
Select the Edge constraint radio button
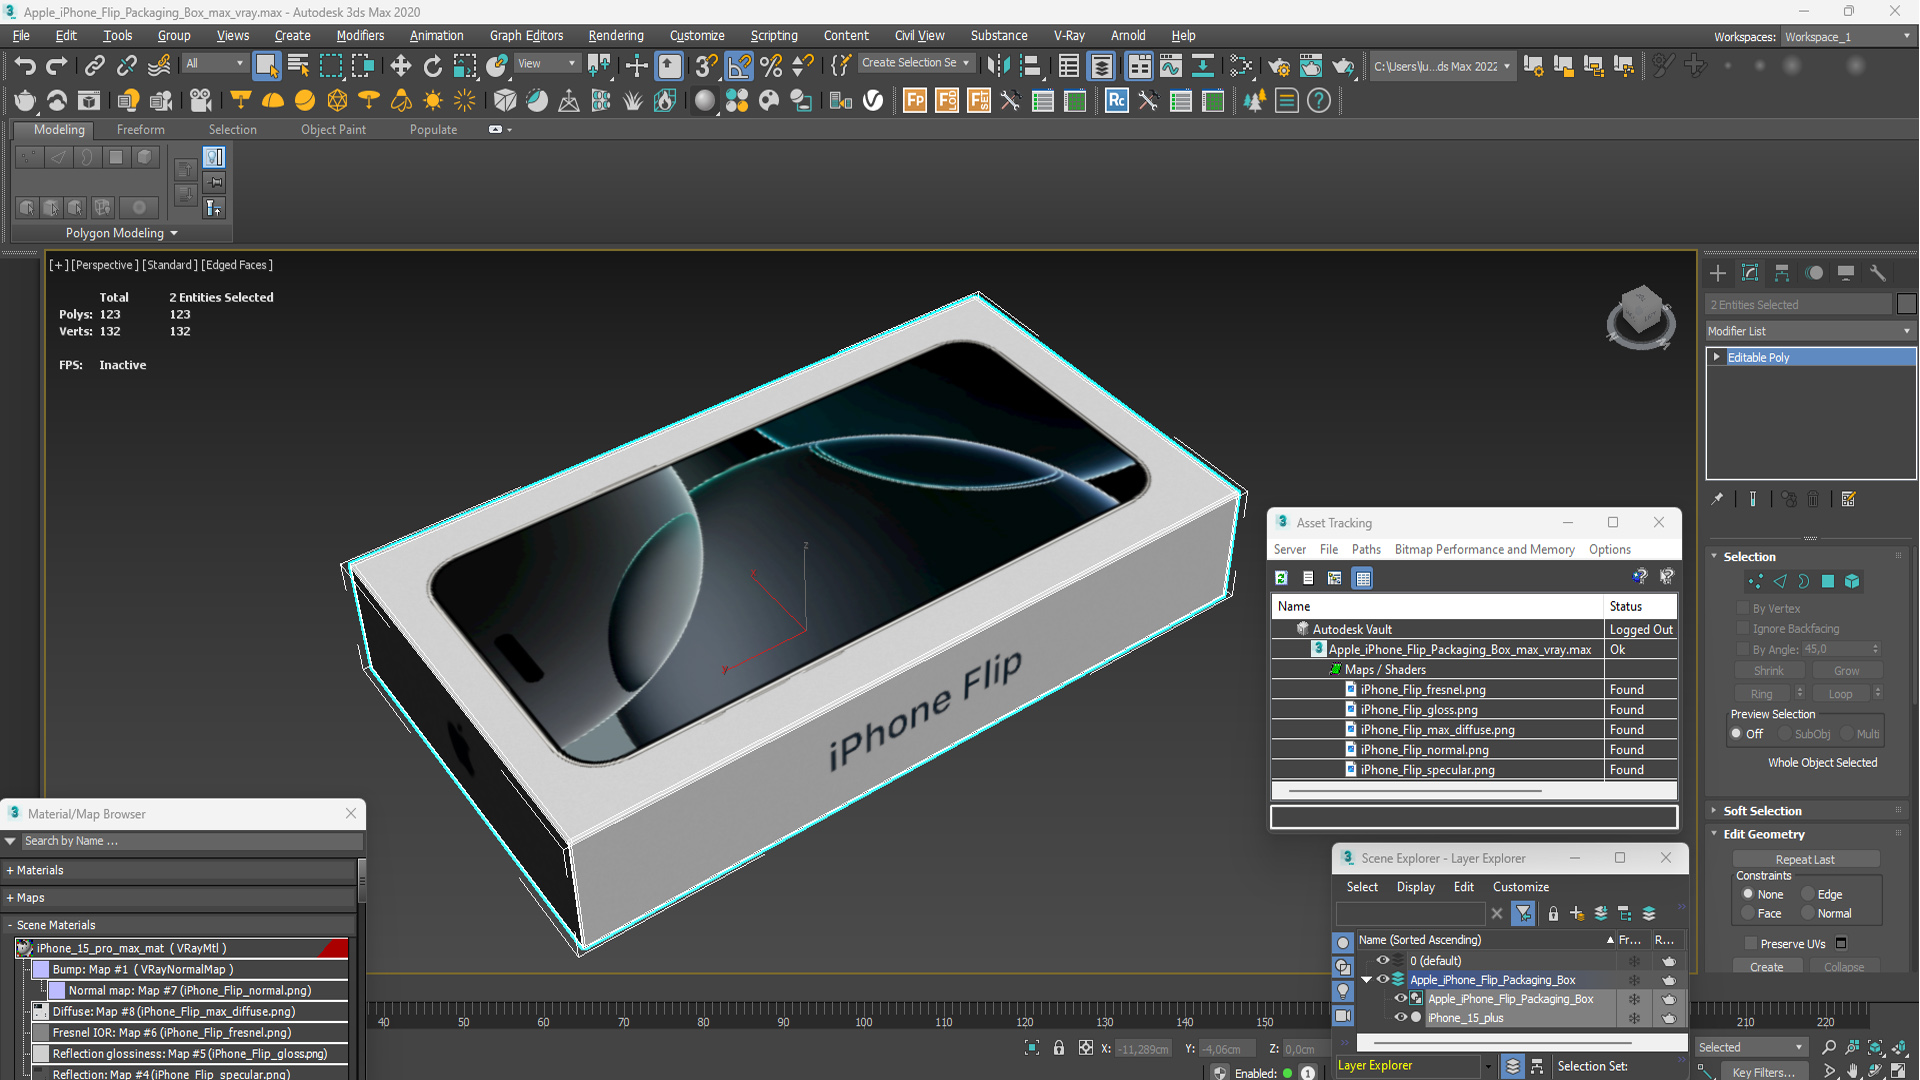pos(1808,894)
